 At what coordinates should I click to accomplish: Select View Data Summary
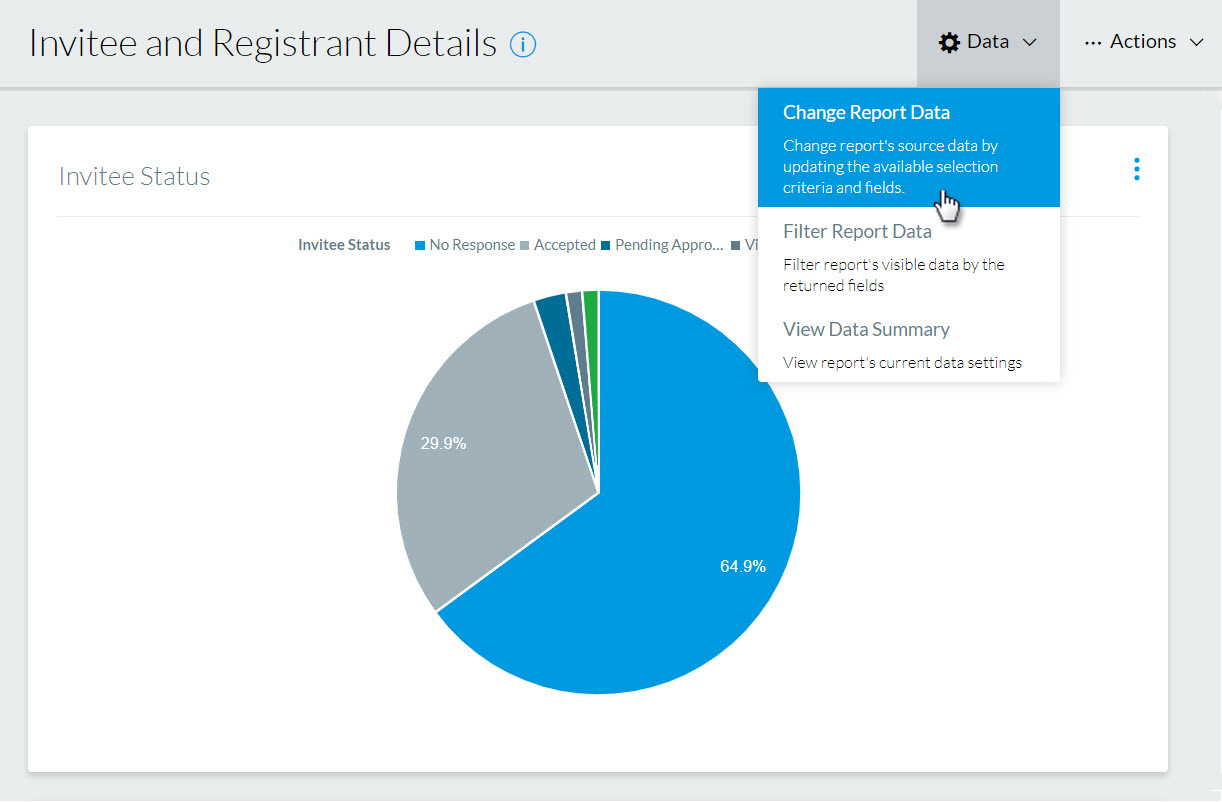[866, 329]
